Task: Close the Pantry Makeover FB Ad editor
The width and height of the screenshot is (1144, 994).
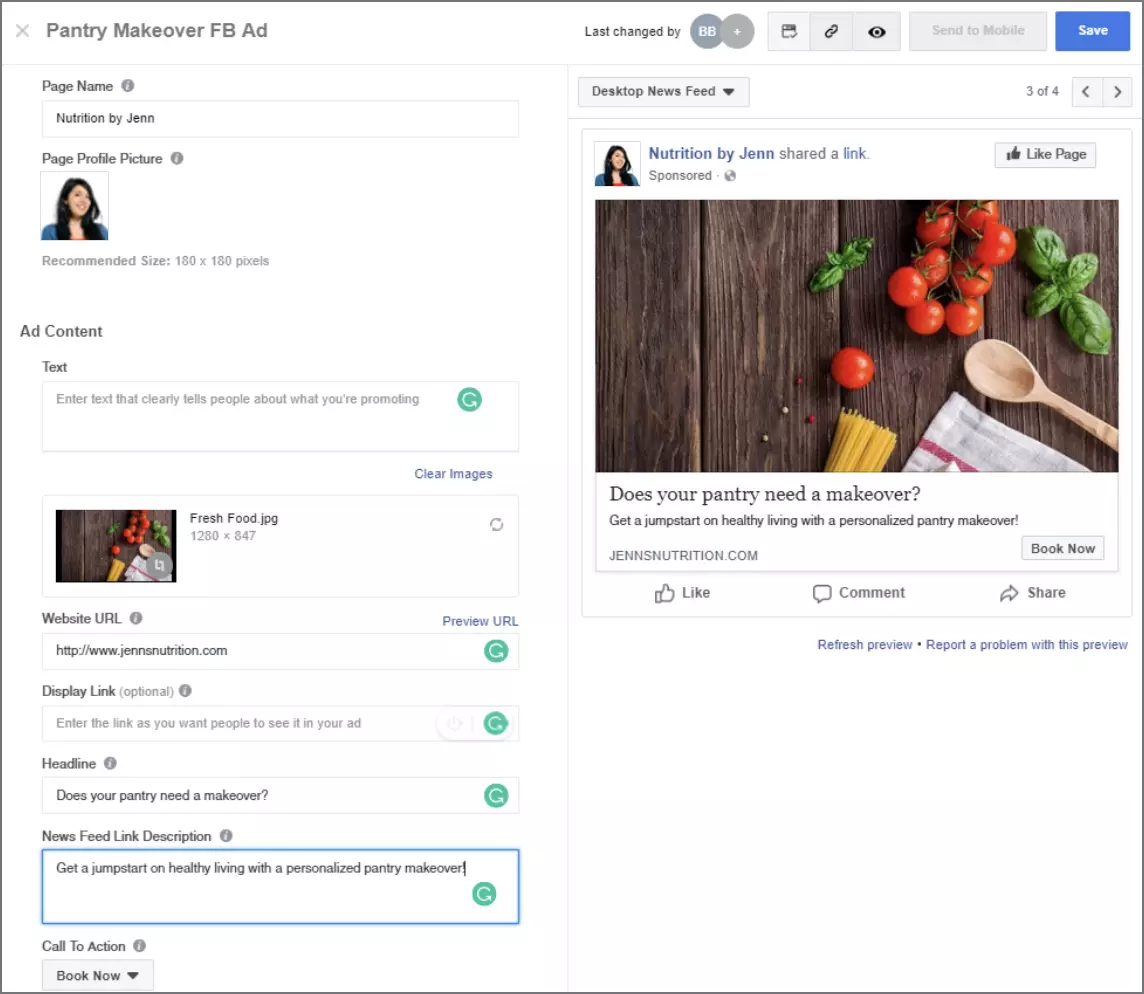Action: tap(23, 31)
